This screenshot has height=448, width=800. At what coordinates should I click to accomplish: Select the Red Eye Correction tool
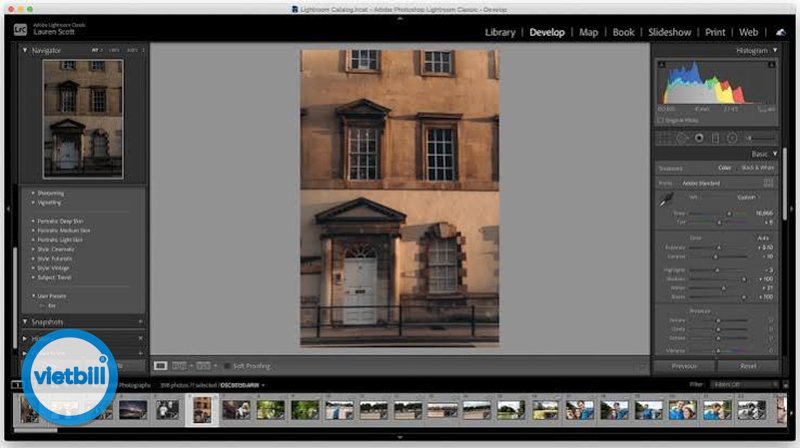click(699, 138)
